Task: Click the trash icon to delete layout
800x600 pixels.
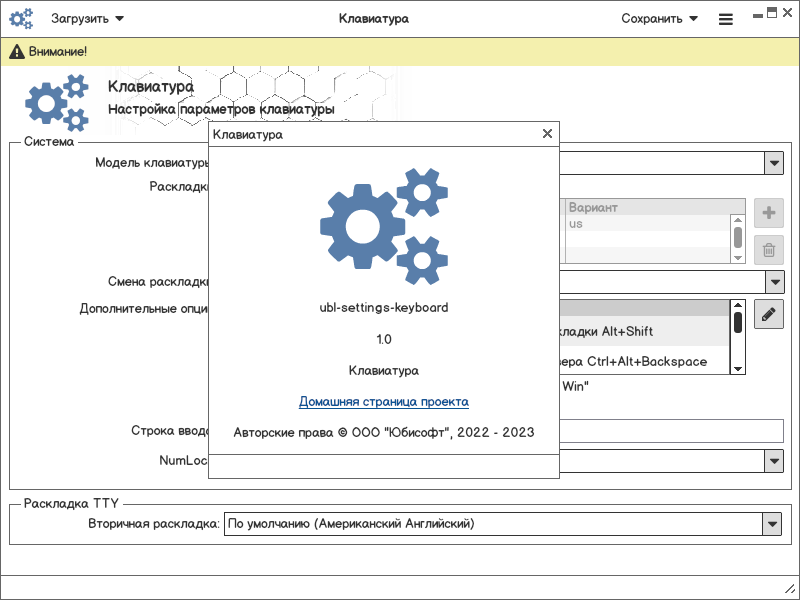Action: pyautogui.click(x=768, y=250)
